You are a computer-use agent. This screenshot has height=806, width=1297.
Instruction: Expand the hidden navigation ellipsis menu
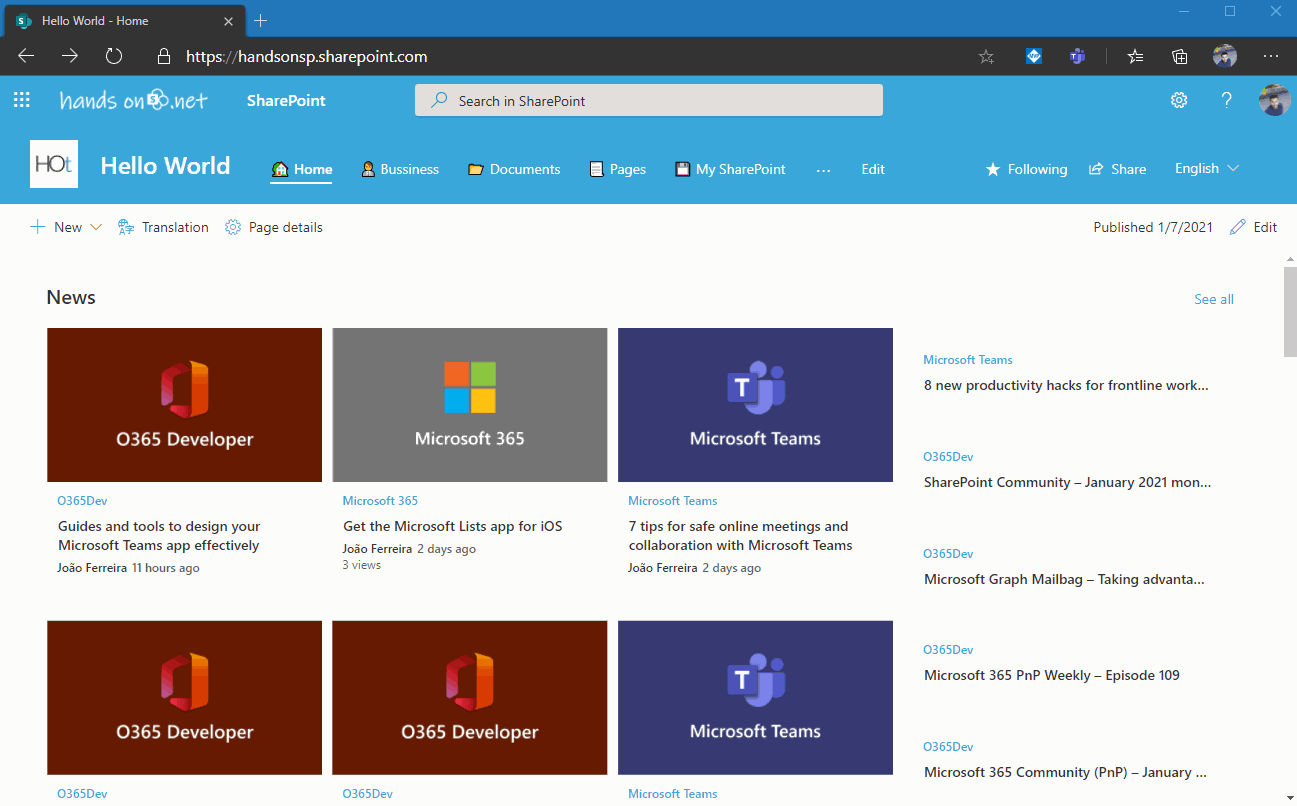click(x=823, y=169)
